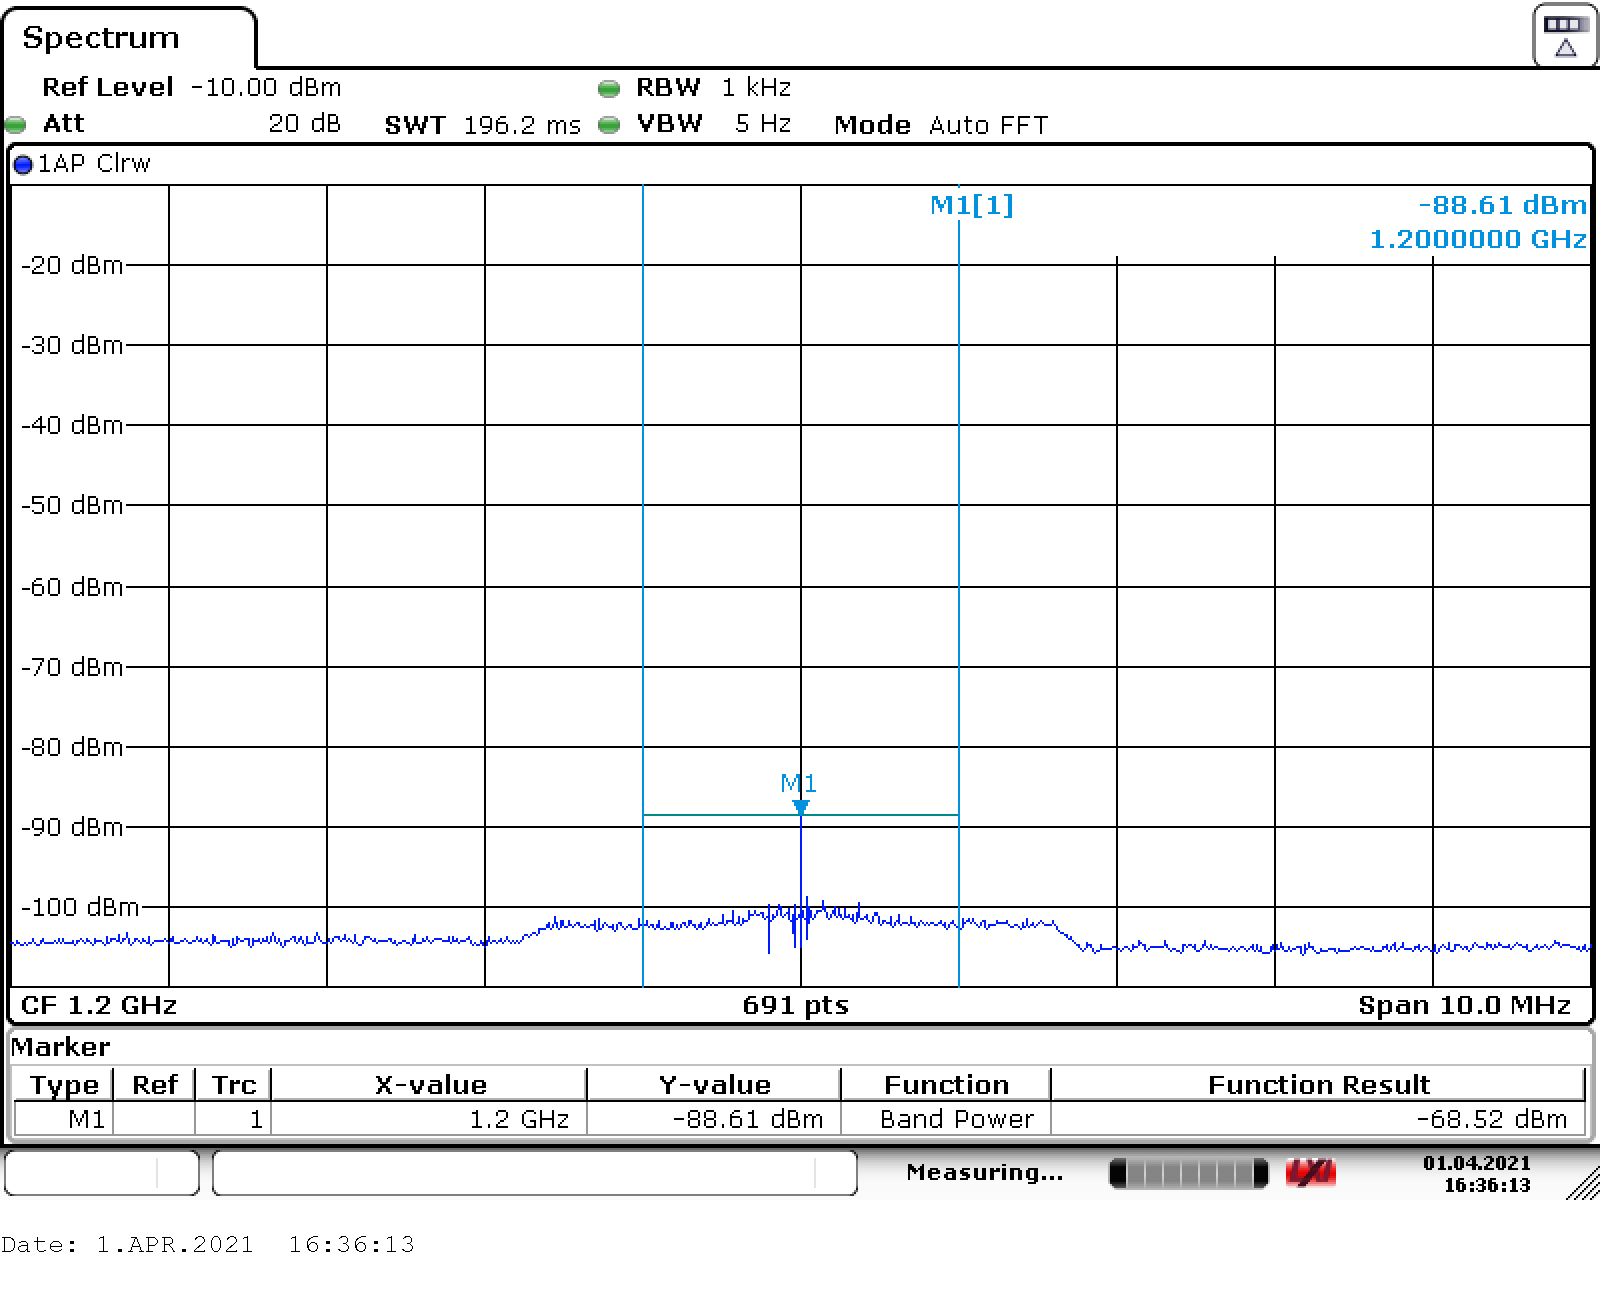Click the green indicator dot next to RBW
1600x1292 pixels.
pos(608,89)
